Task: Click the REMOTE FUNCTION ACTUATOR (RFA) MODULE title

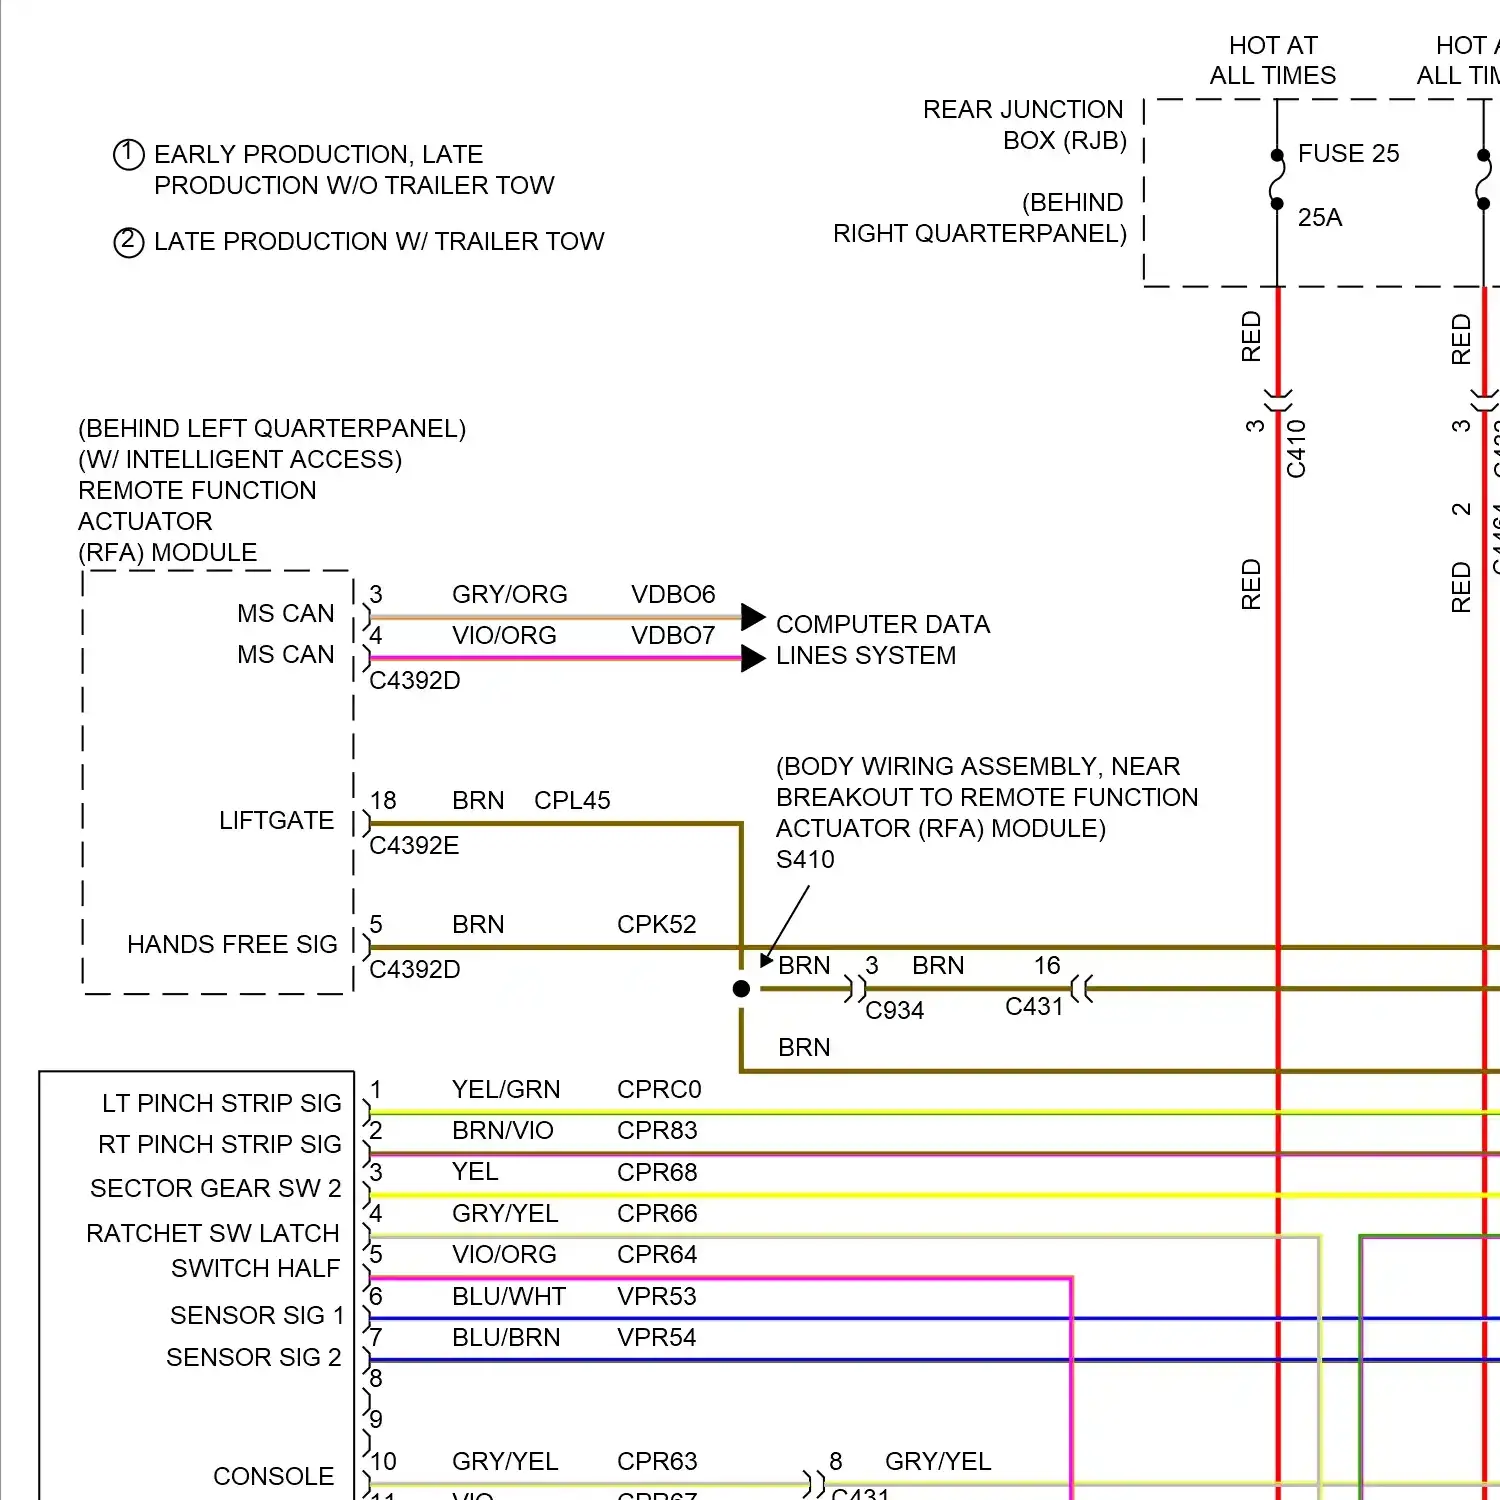Action: point(197,521)
